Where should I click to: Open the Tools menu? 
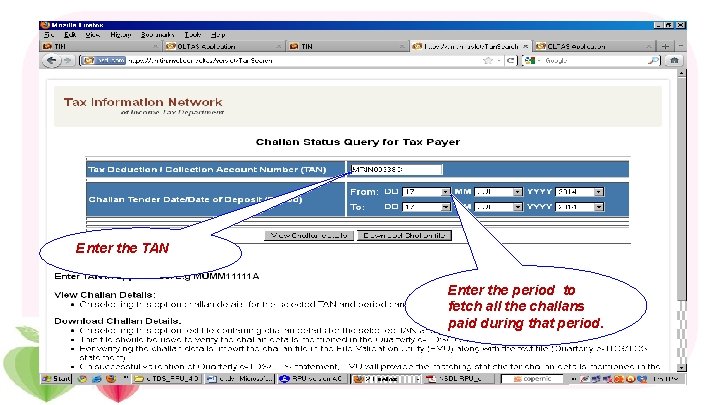pyautogui.click(x=193, y=34)
